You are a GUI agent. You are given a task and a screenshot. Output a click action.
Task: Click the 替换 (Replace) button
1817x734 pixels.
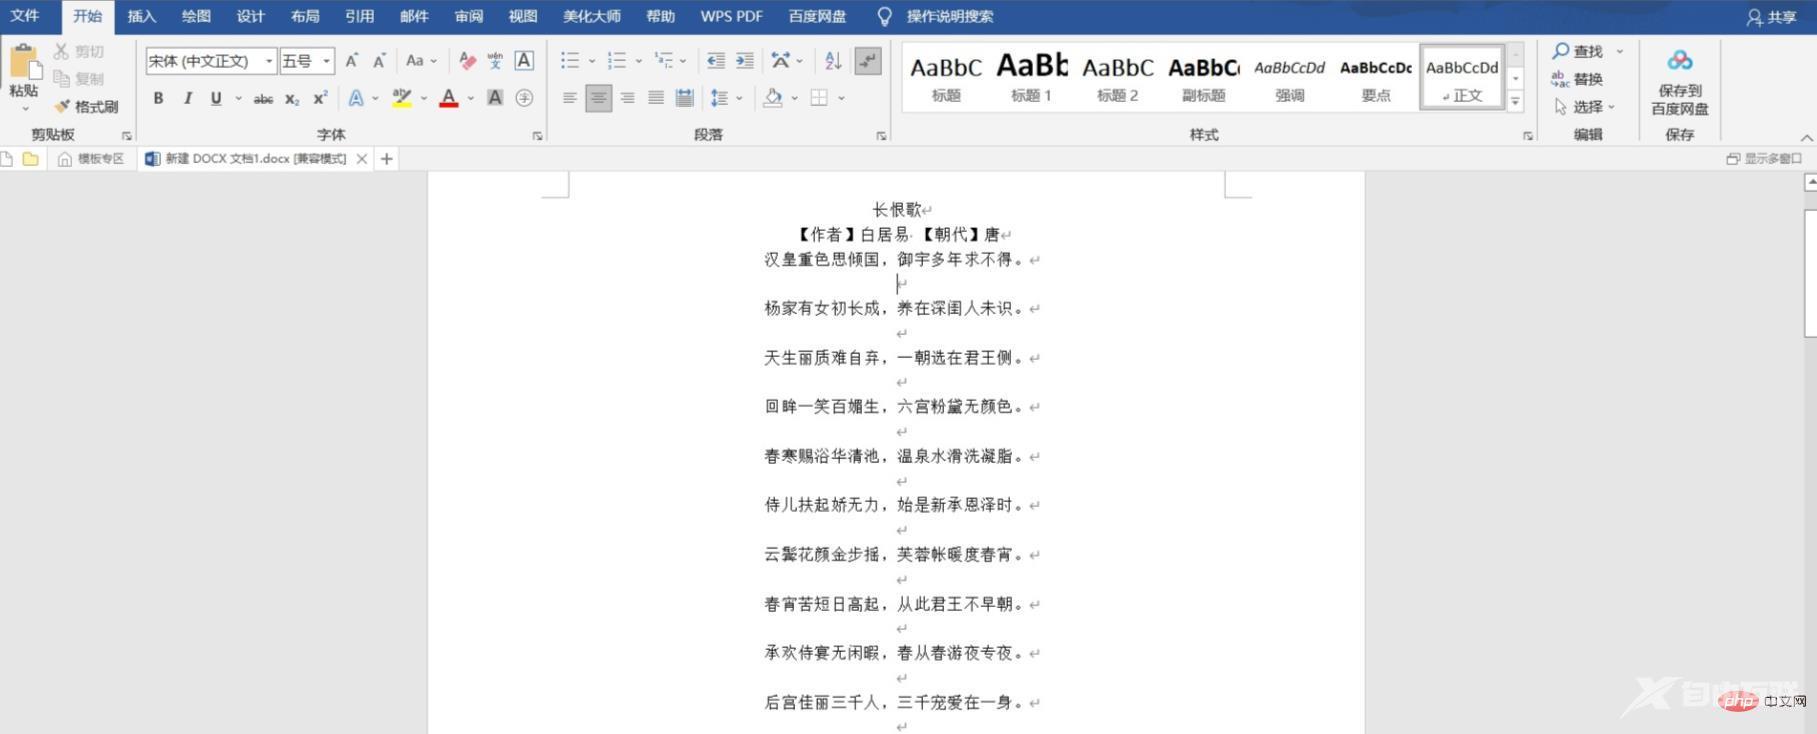point(1578,79)
